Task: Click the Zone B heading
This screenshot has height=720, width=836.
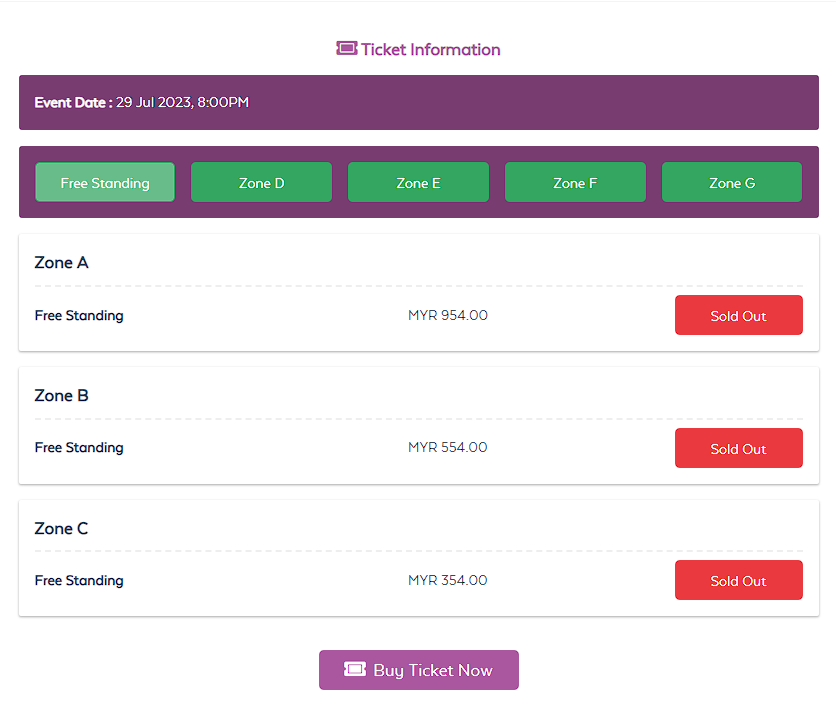Action: [61, 396]
